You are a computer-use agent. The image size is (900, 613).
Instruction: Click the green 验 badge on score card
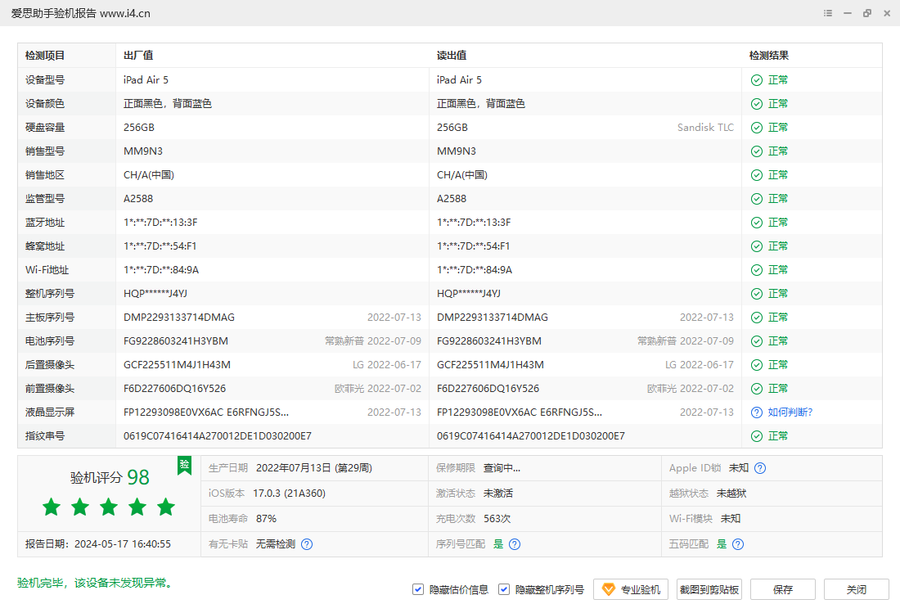[x=184, y=465]
